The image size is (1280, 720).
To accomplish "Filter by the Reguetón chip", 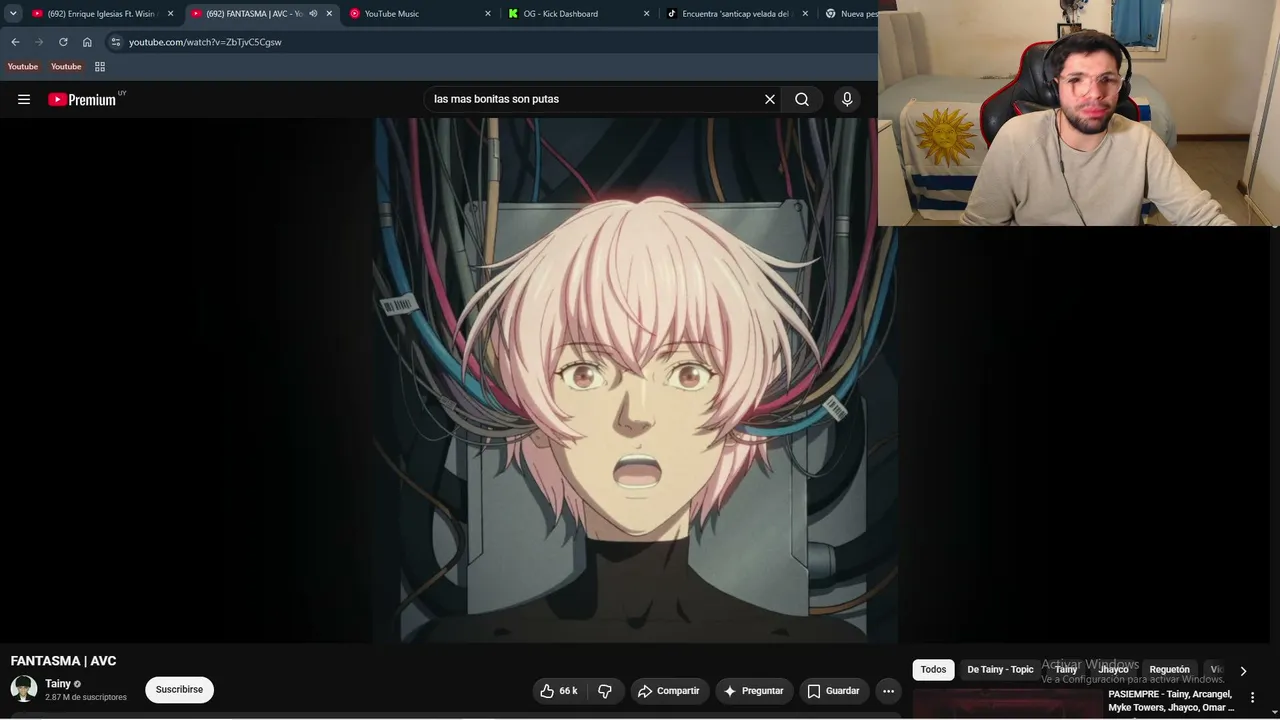I will pos(1169,670).
